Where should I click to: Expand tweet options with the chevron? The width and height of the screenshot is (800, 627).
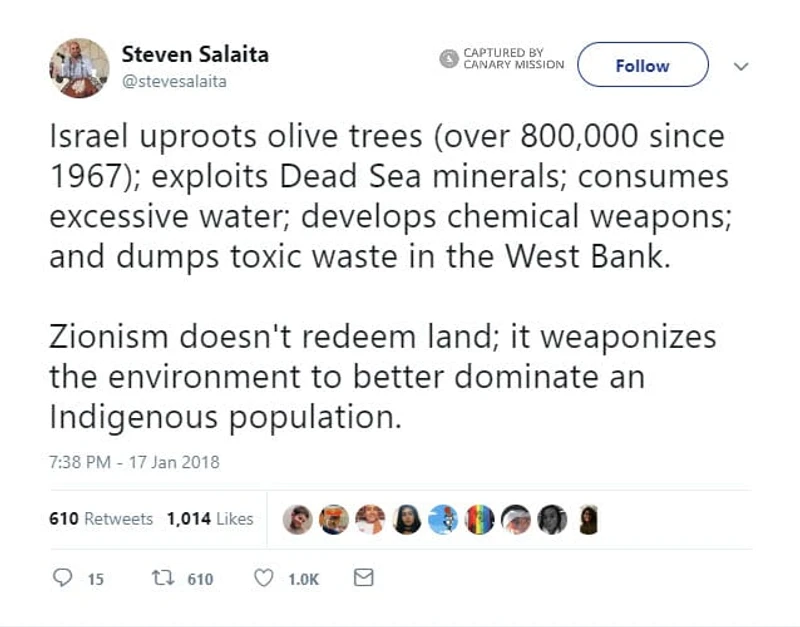[x=741, y=65]
